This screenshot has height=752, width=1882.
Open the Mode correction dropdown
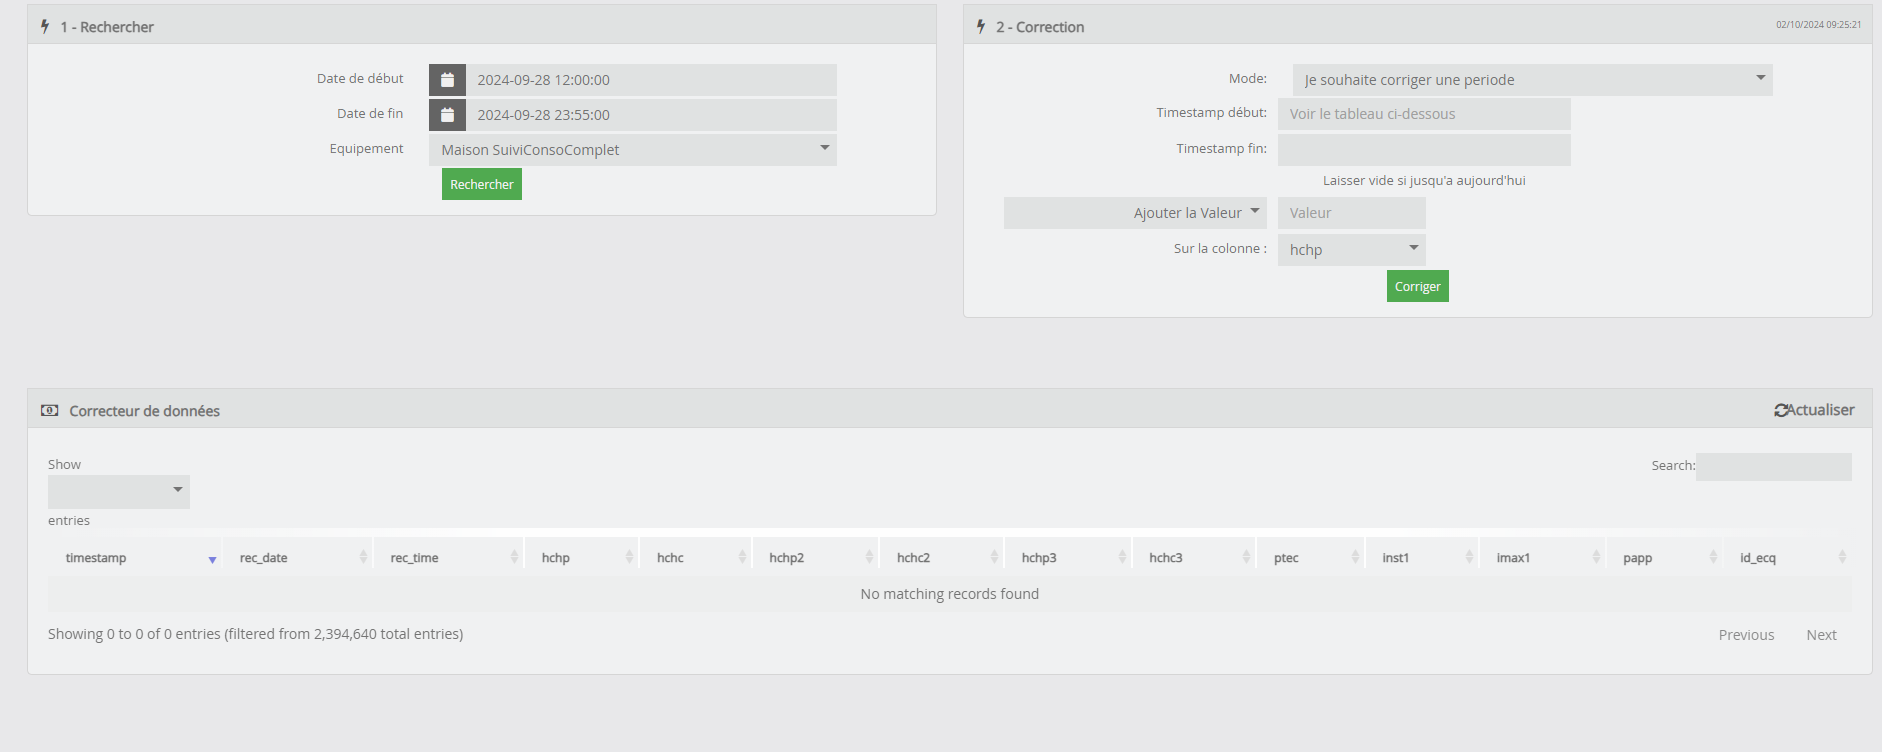[1532, 80]
